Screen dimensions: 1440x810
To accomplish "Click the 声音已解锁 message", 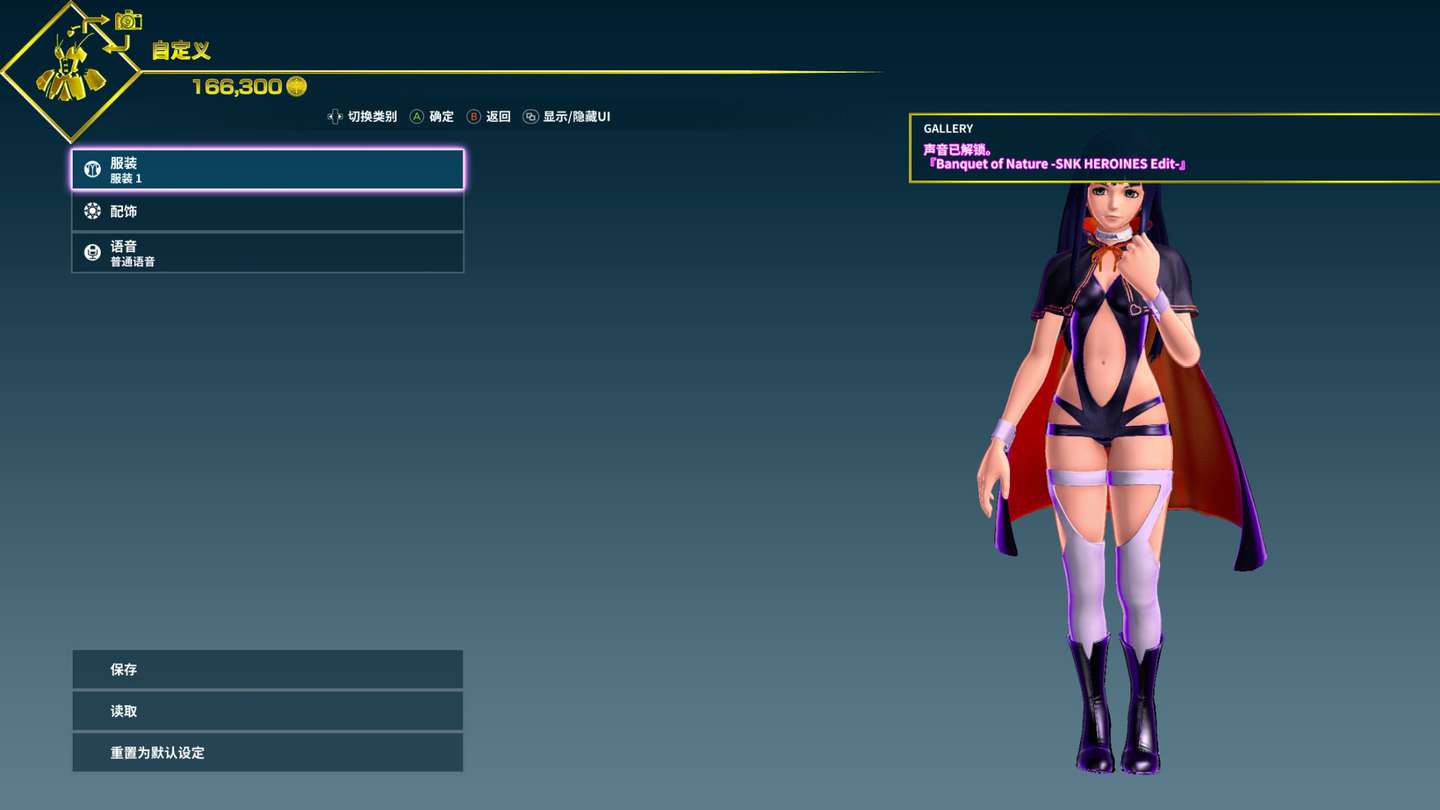I will pyautogui.click(x=955, y=150).
